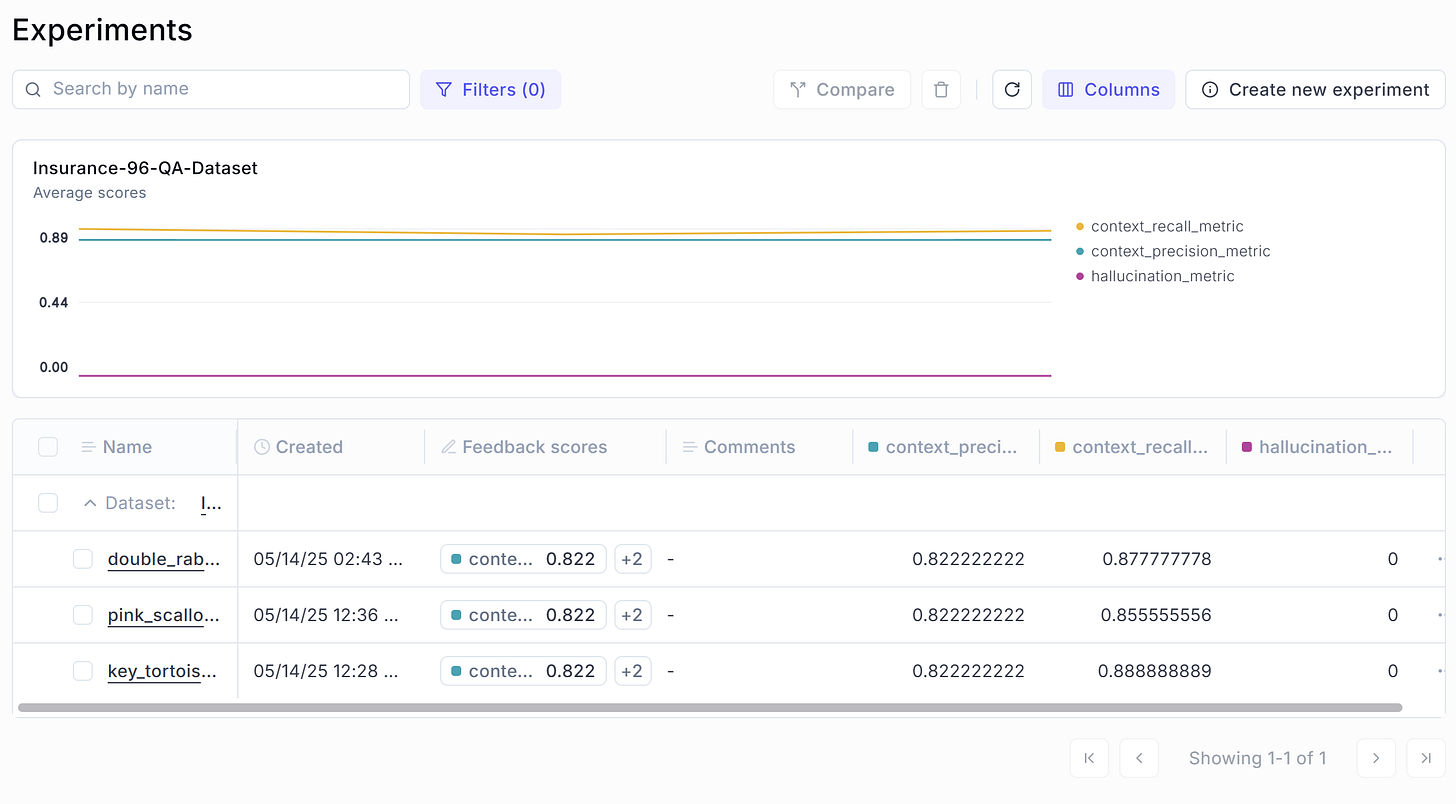Click the Search by name field
The width and height of the screenshot is (1456, 804).
tap(211, 89)
